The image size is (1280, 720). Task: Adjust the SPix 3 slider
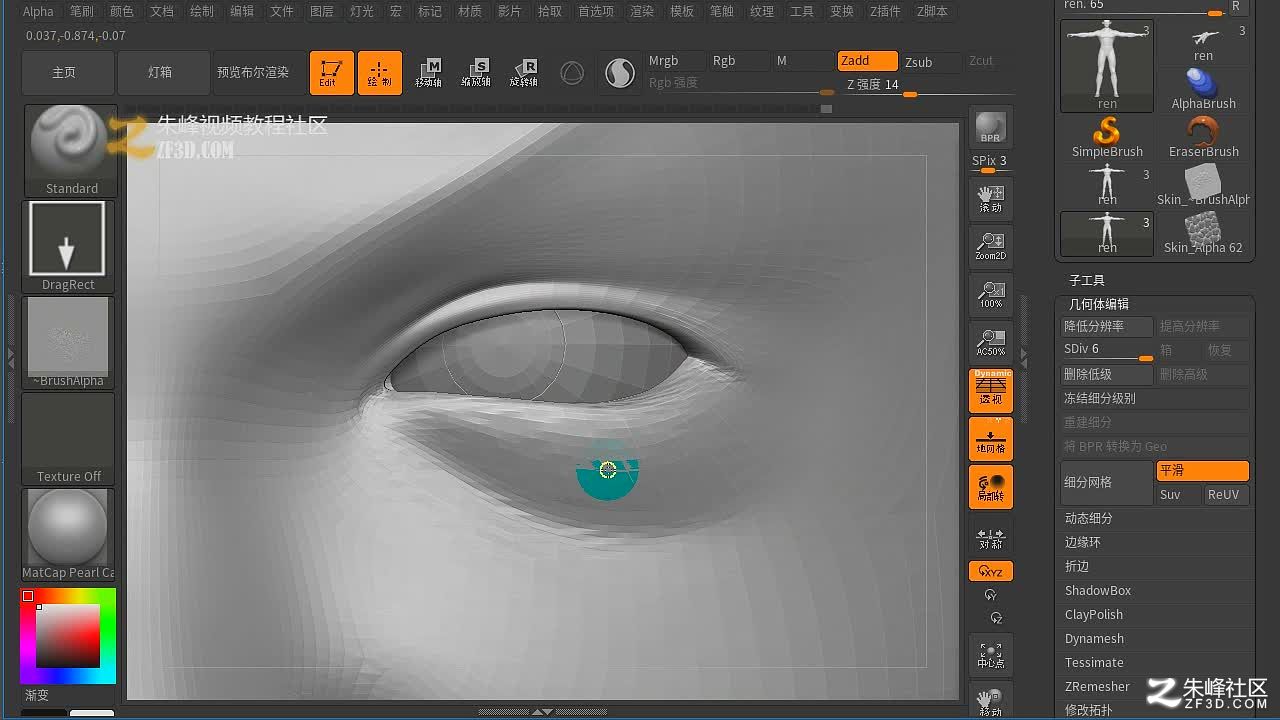[990, 162]
